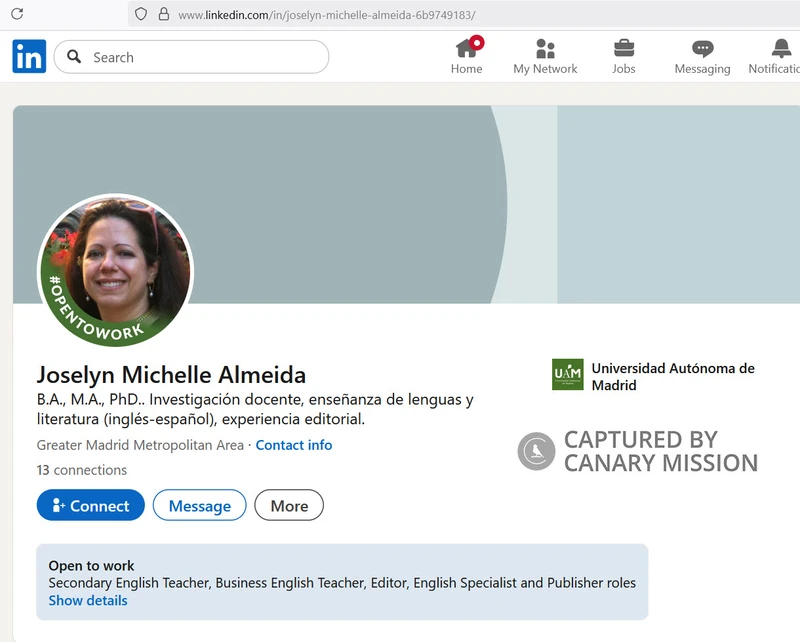Click the magnifying glass in search box
The width and height of the screenshot is (800, 642).
tap(74, 57)
